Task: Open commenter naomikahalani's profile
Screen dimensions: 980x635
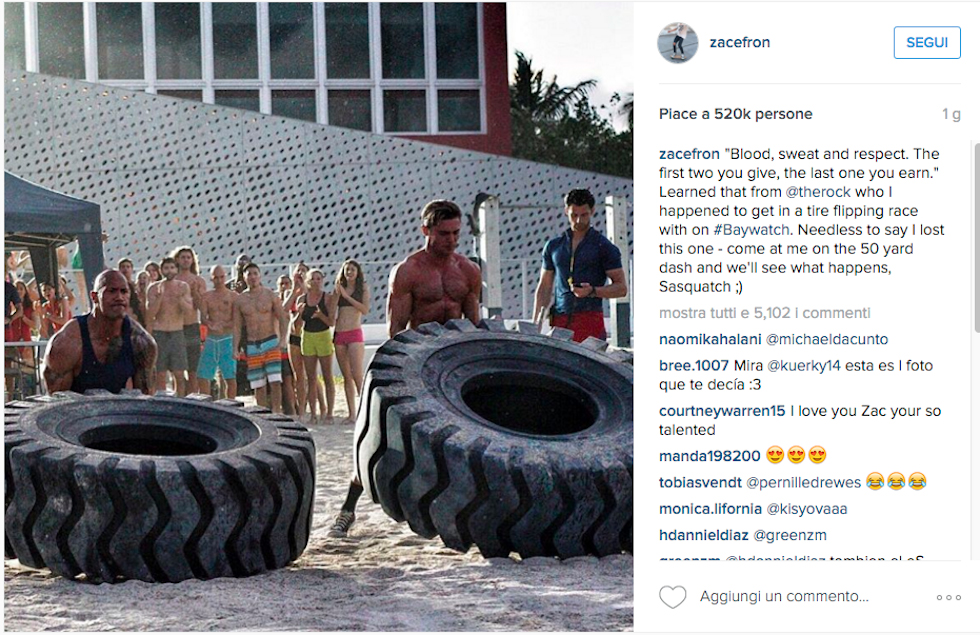Action: pos(710,339)
